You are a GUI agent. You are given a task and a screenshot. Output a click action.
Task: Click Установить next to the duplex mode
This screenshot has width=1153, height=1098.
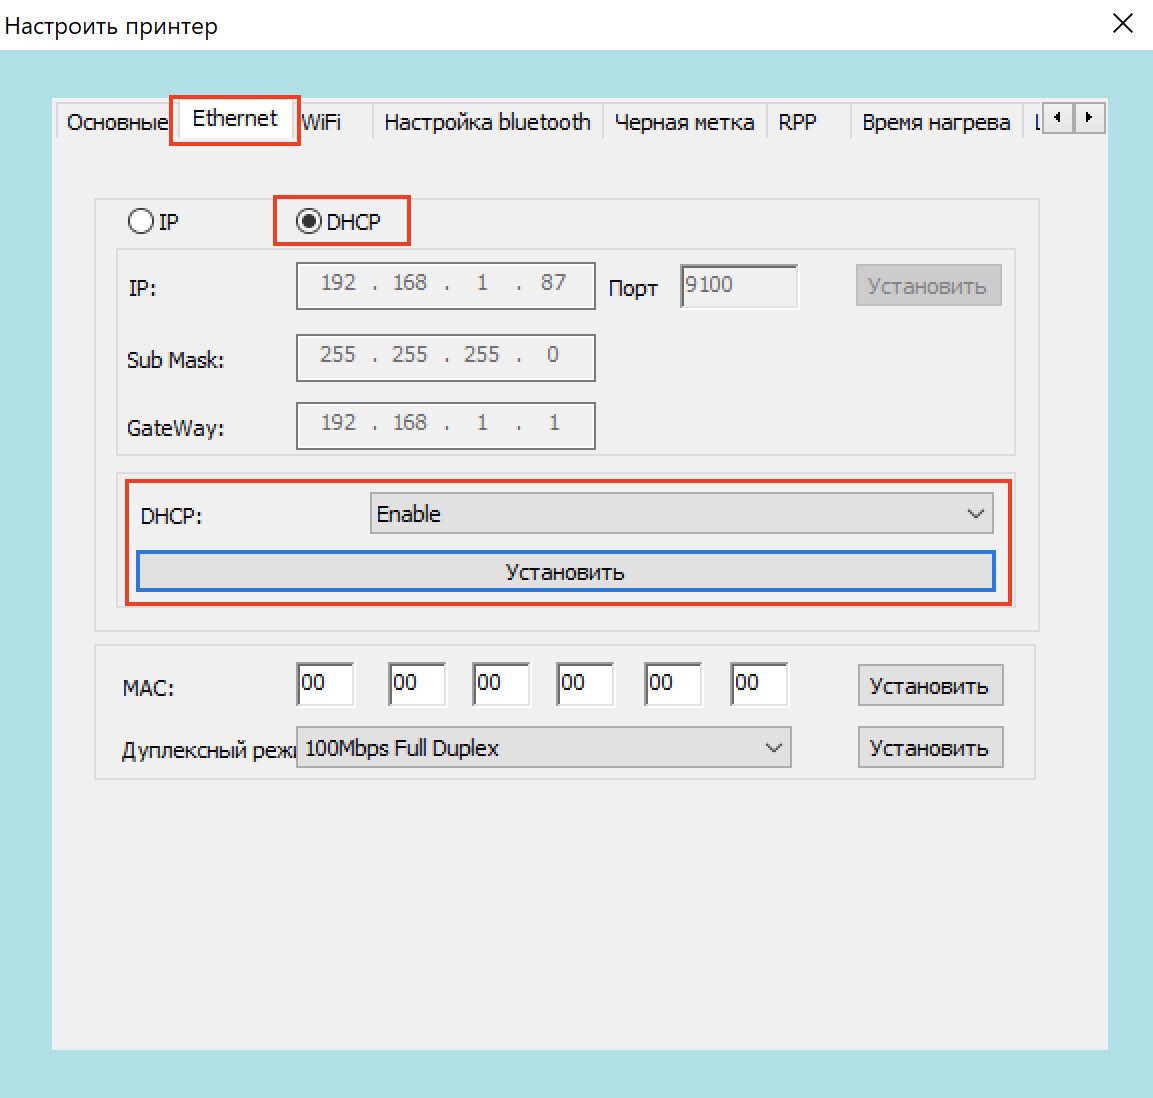point(929,748)
